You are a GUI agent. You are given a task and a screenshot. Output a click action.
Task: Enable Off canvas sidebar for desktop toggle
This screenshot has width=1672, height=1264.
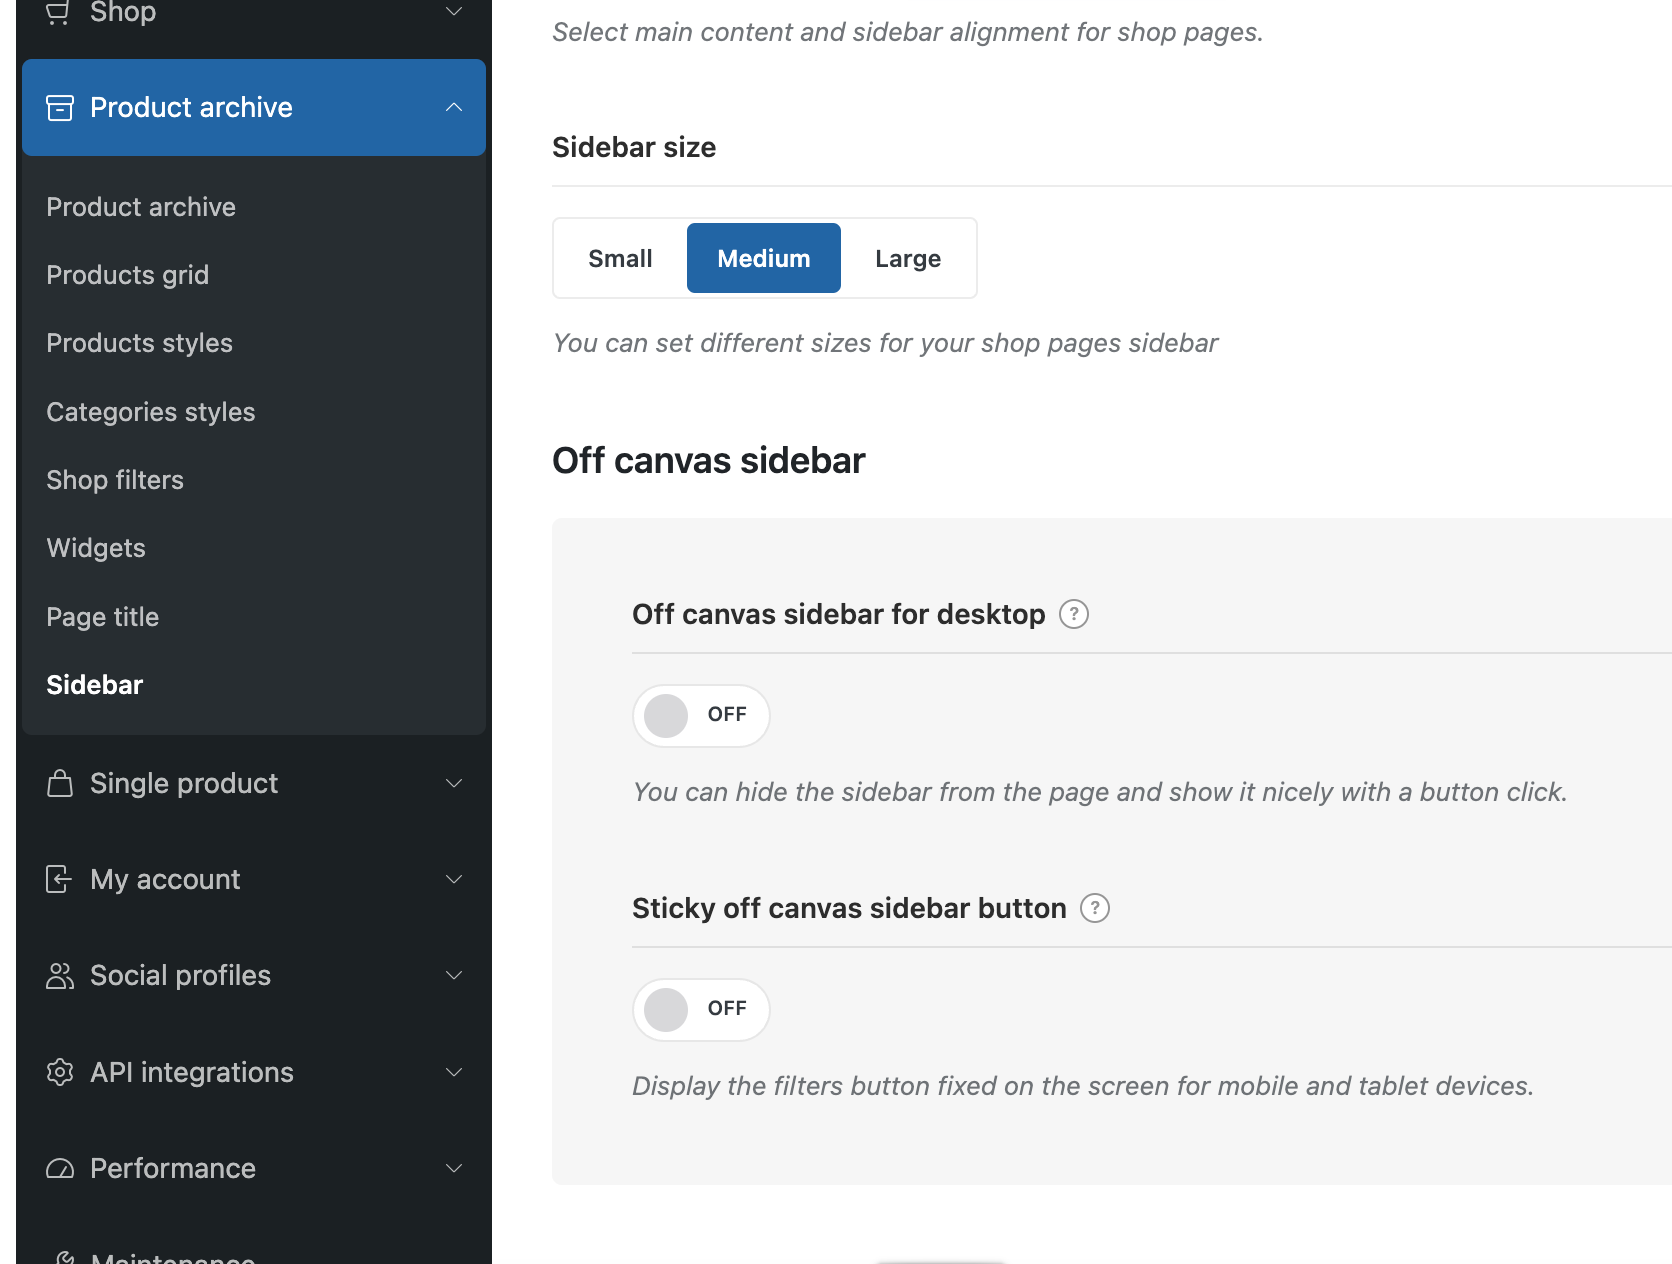point(700,715)
